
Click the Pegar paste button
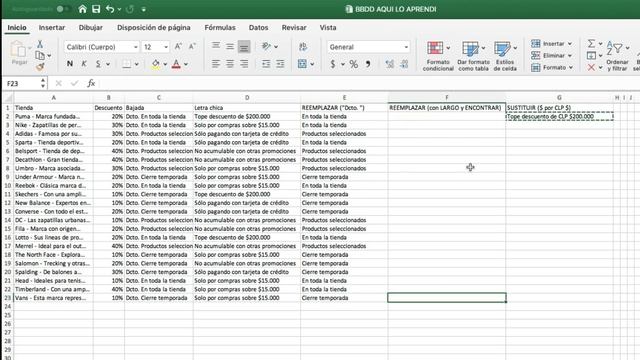coord(19,53)
